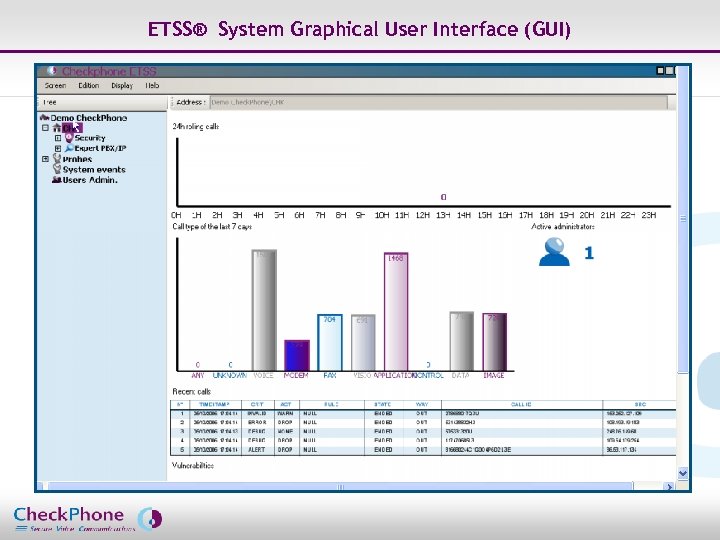
Task: Click the ANY category label
Action: 197,375
